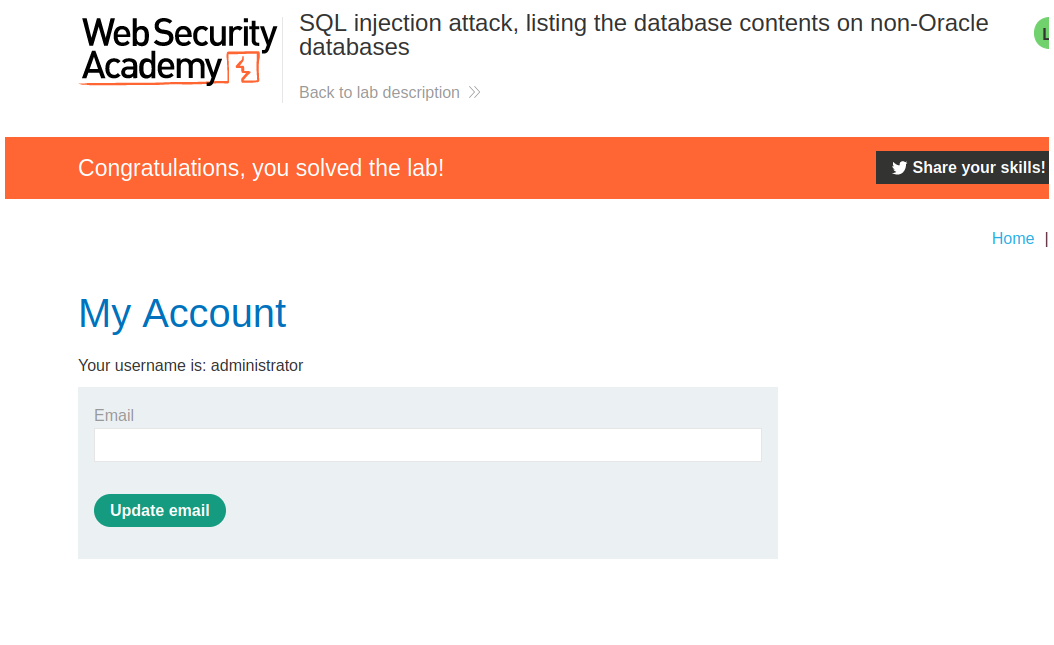Click the vertical separator beside Home
This screenshot has height=645, width=1054.
[x=1046, y=238]
